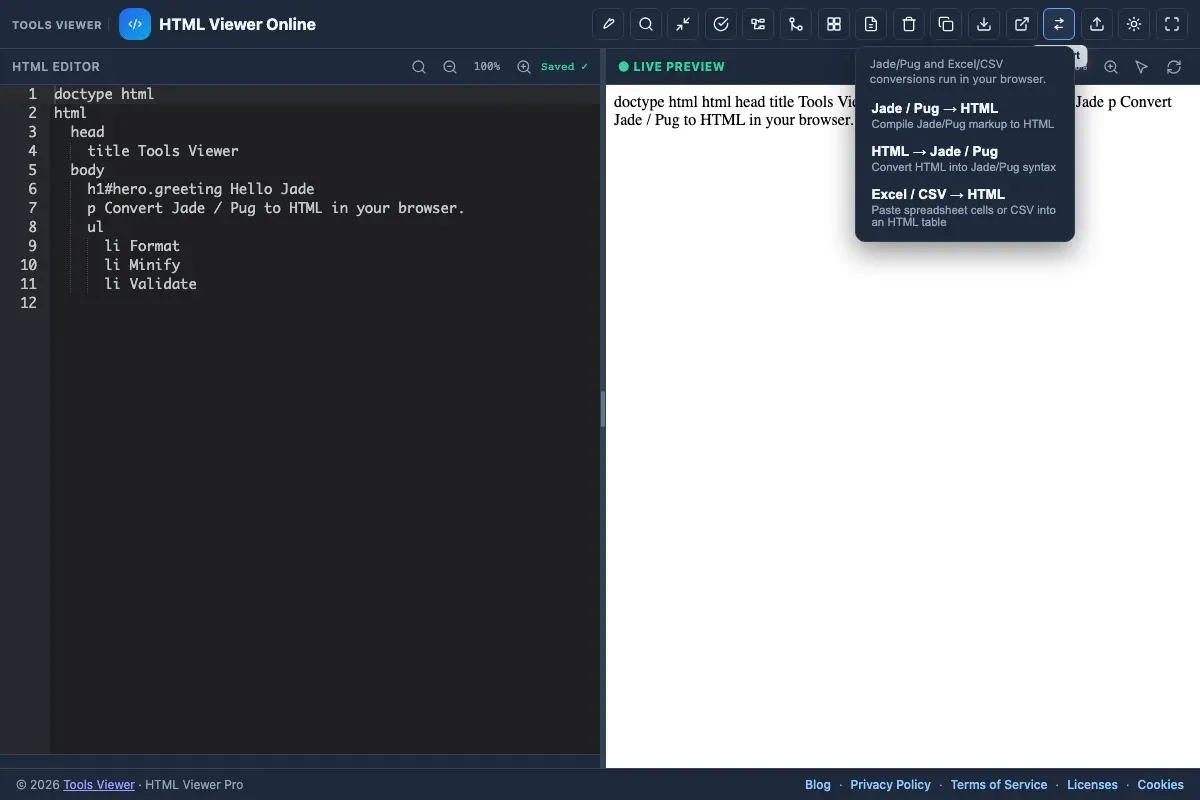Enter fullscreen with the corner-brackets icon
This screenshot has width=1200, height=800.
point(1171,24)
